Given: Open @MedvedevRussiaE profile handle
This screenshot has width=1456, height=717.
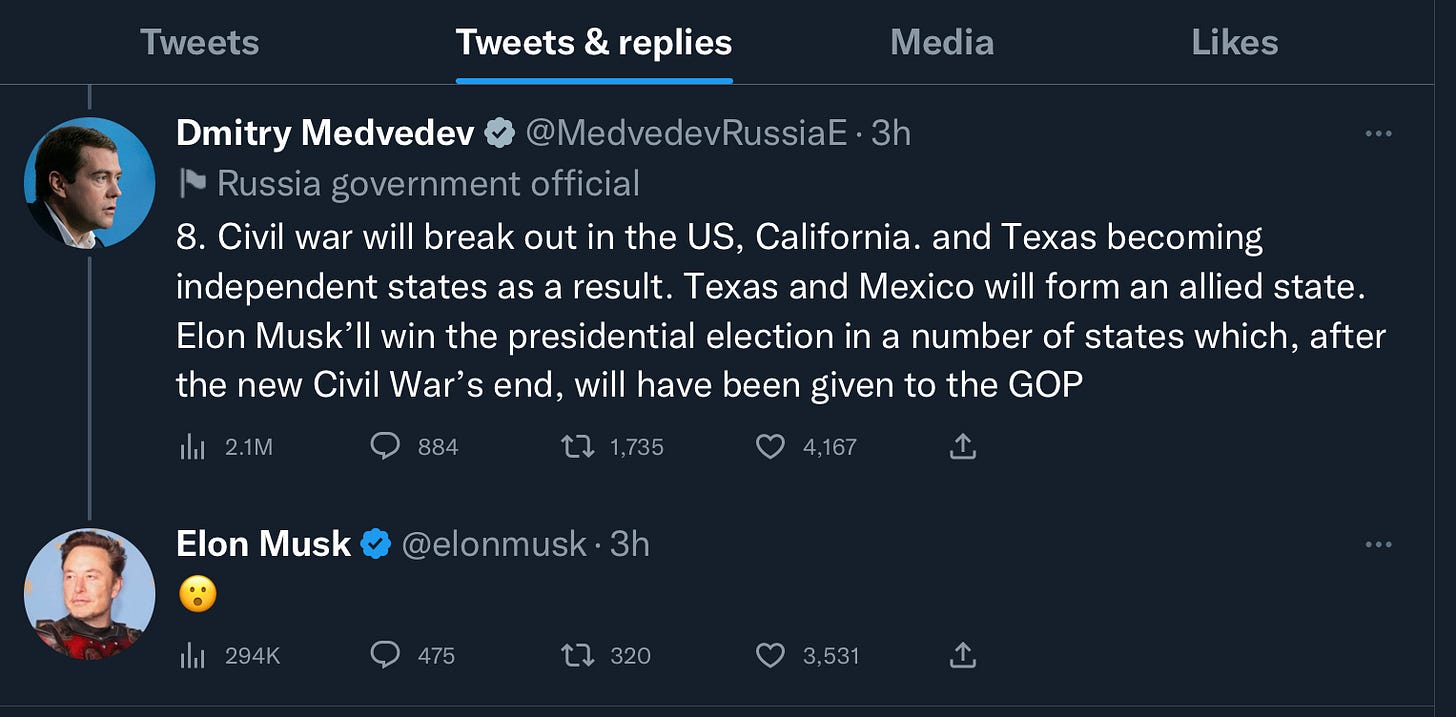Looking at the screenshot, I should point(686,133).
